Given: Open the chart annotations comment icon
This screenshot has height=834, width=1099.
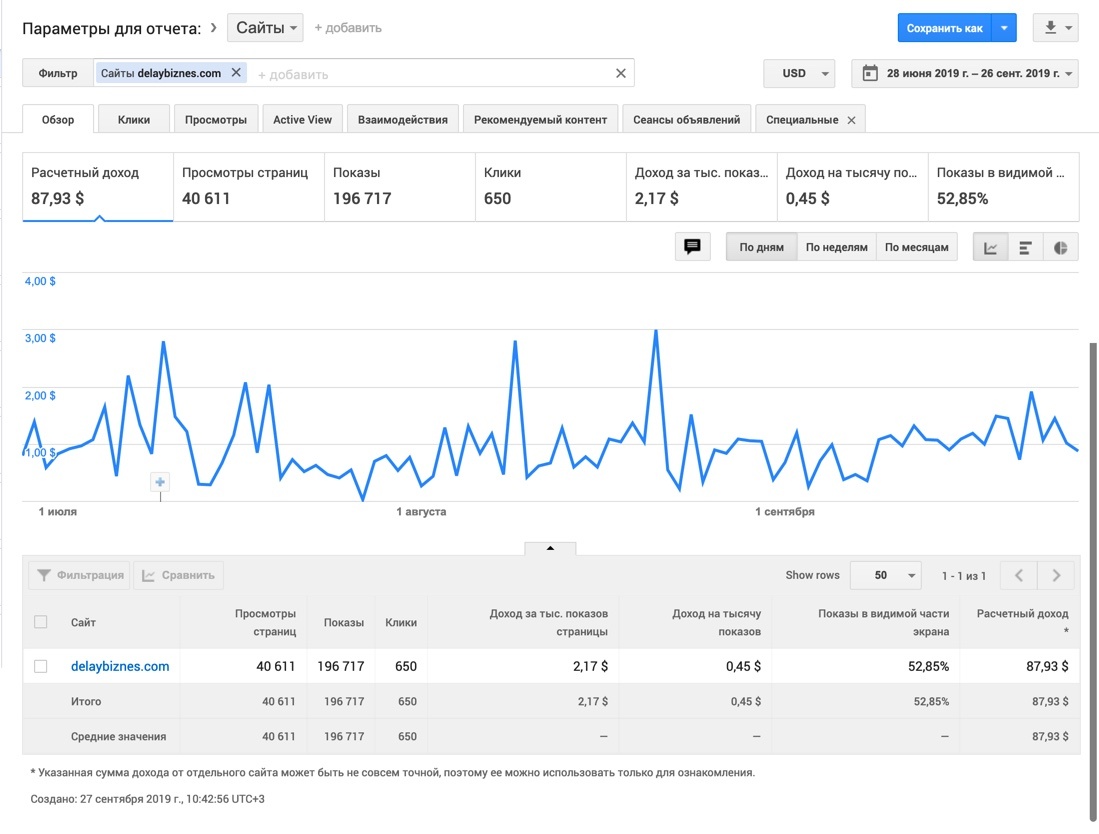Looking at the screenshot, I should coord(692,247).
